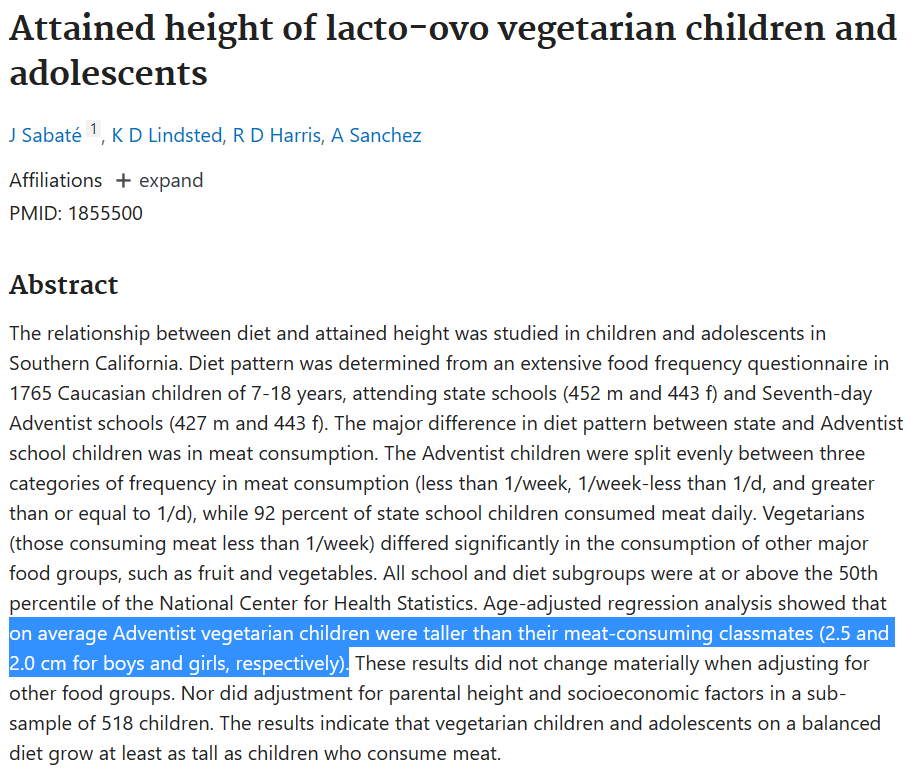Click the 'Affiliations' label
922x774 pixels.
tap(56, 181)
